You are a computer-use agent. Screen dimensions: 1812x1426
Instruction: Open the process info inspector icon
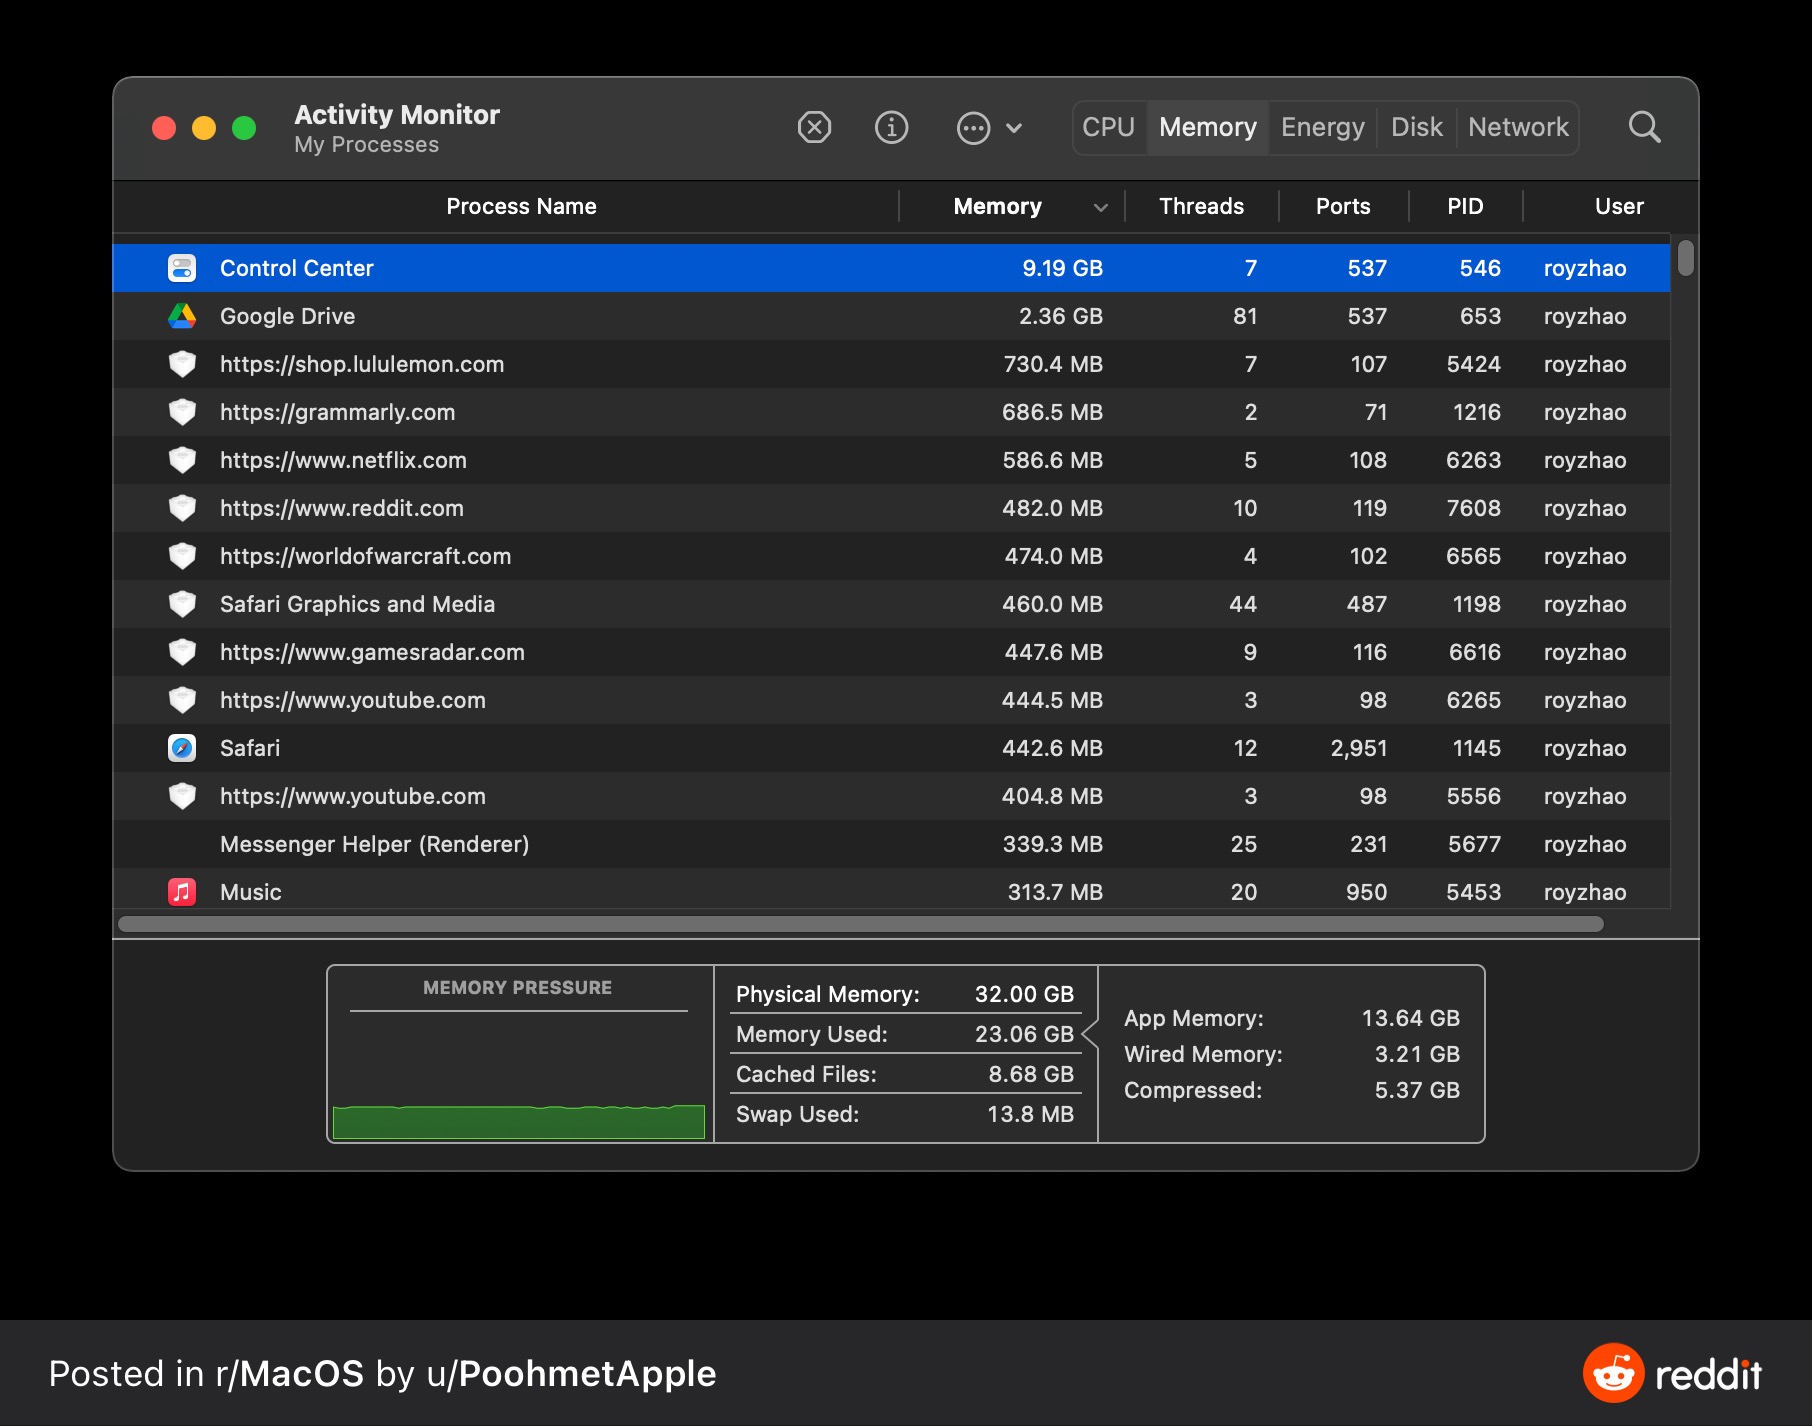coord(891,127)
